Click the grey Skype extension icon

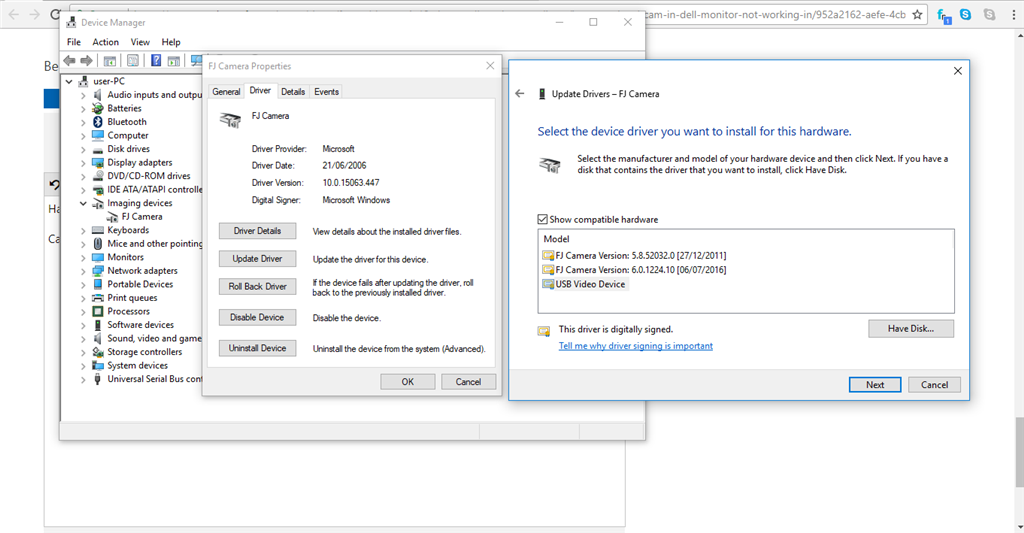click(989, 14)
